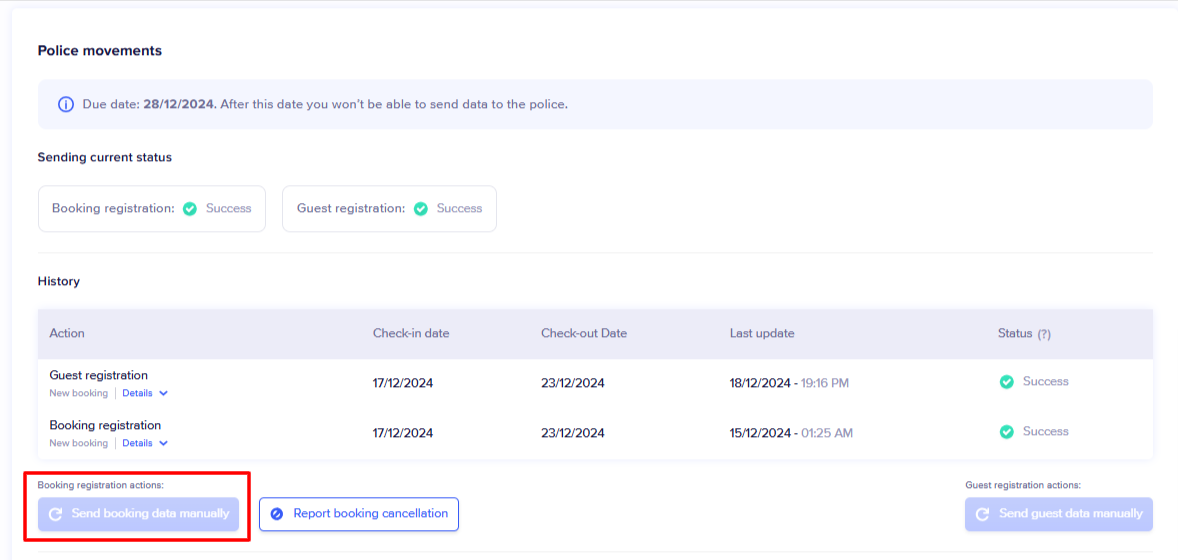Click the Success check icon in the Guest registration row
This screenshot has width=1178, height=560.
click(1007, 382)
